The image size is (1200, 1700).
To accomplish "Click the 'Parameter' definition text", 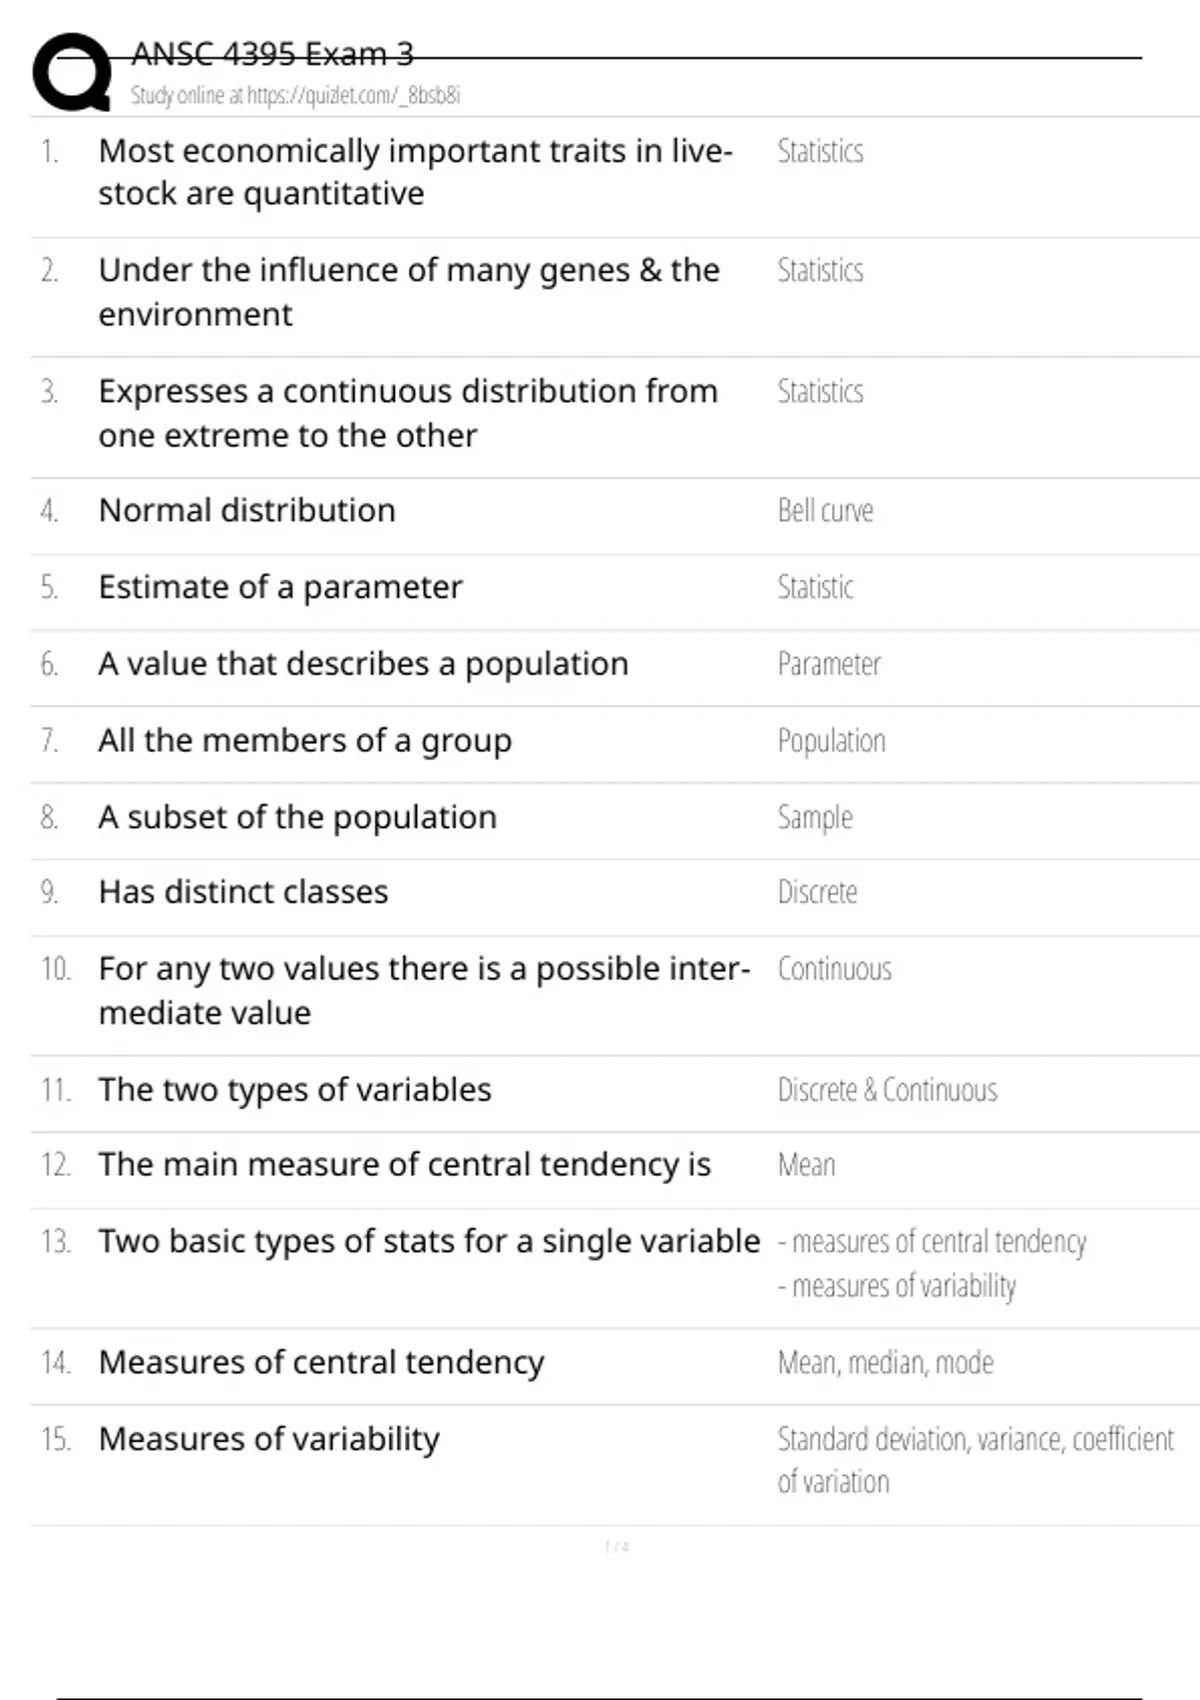I will [829, 665].
